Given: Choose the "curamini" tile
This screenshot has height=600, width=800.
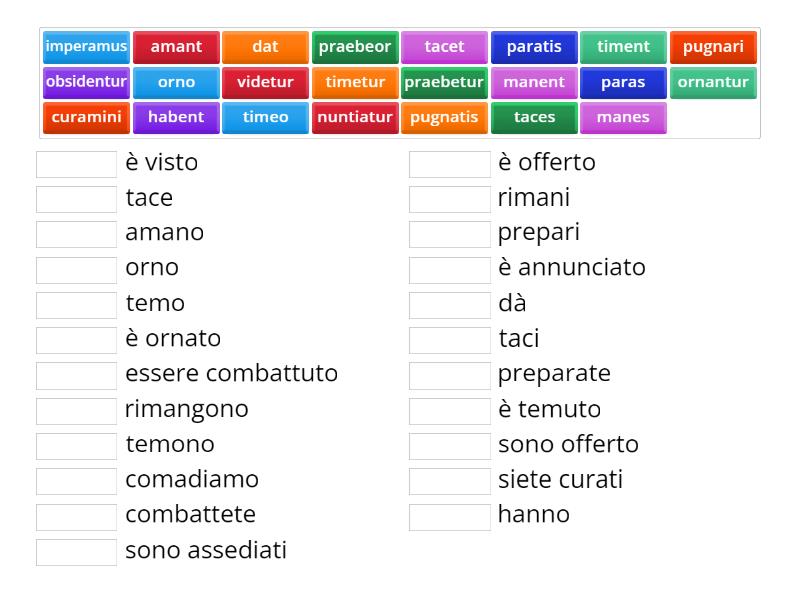Looking at the screenshot, I should pos(87,117).
